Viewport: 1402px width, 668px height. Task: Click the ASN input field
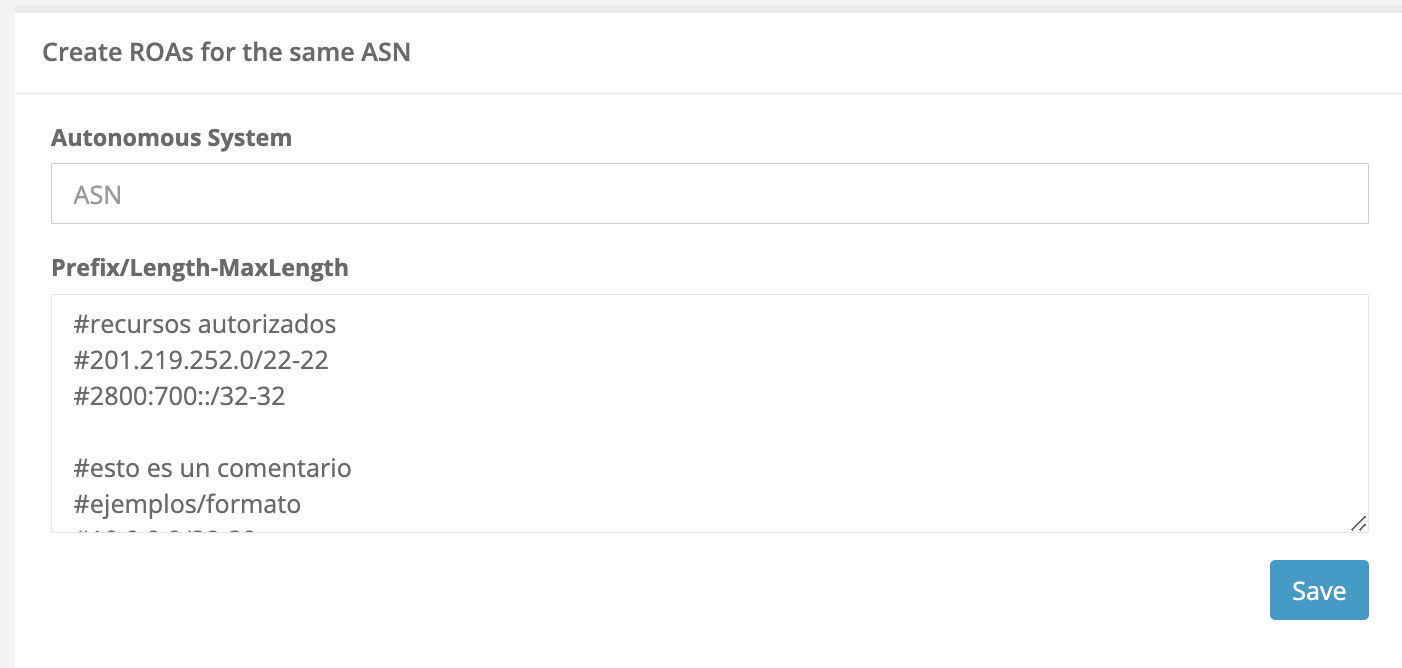pyautogui.click(x=709, y=194)
